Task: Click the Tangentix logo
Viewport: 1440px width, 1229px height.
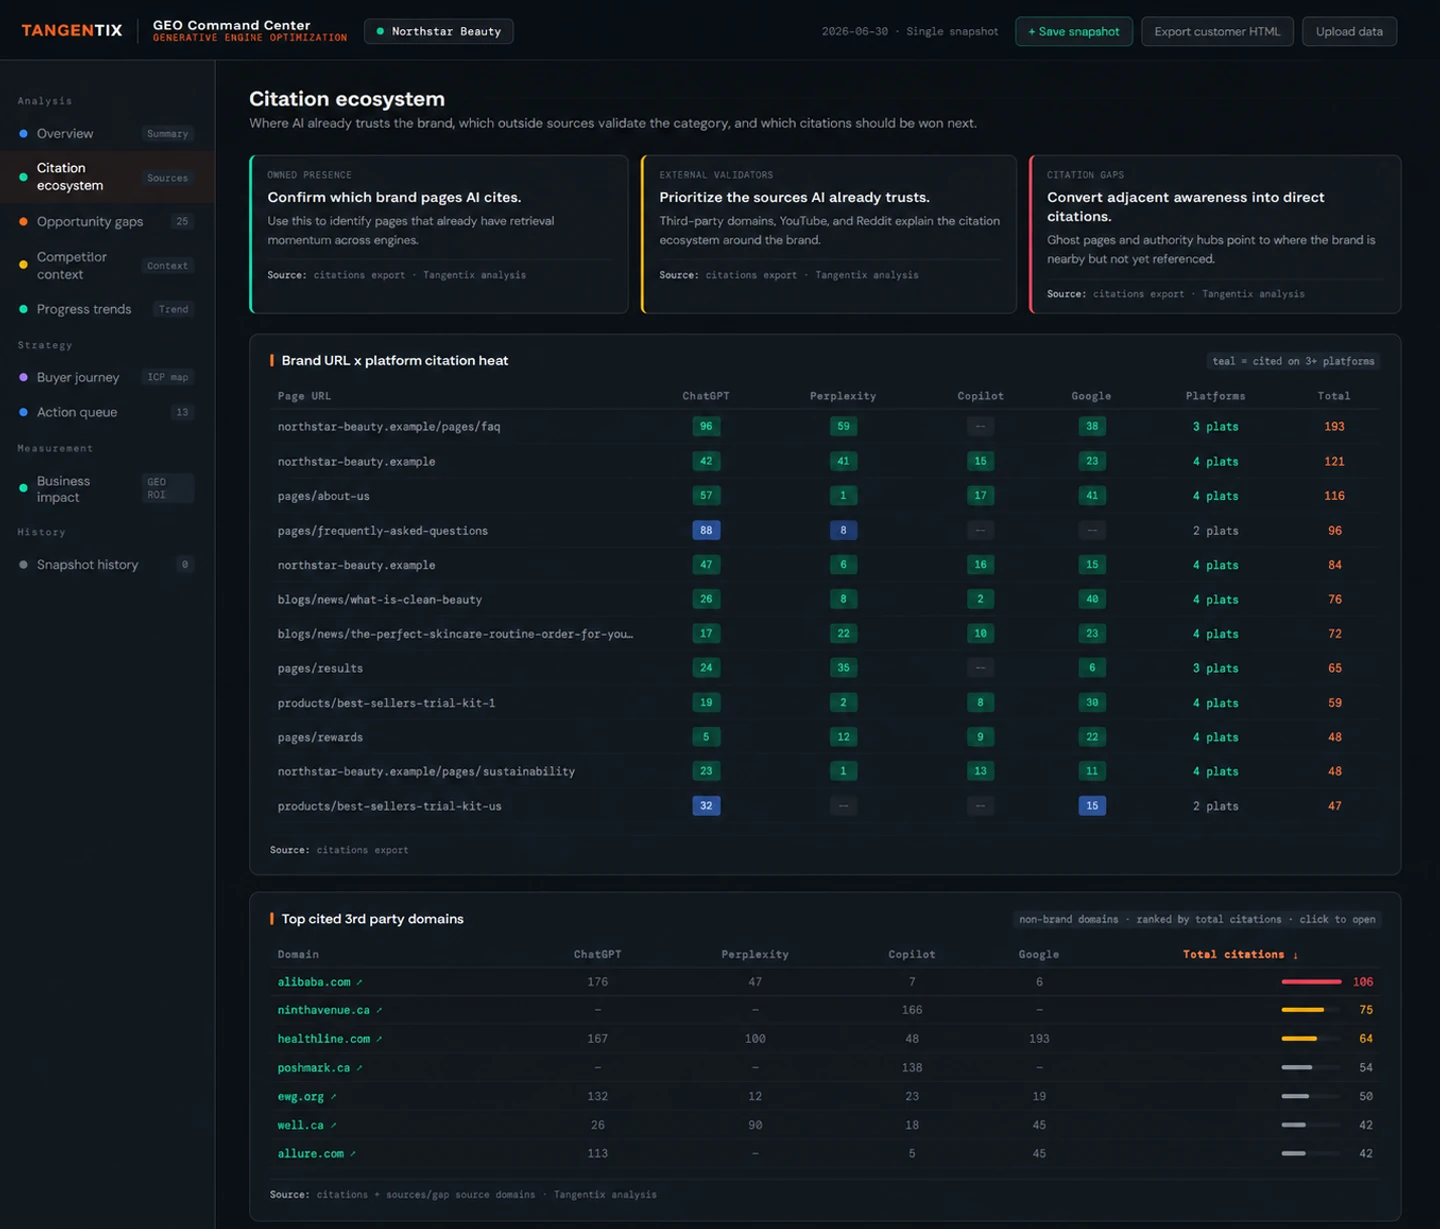Action: pyautogui.click(x=72, y=30)
